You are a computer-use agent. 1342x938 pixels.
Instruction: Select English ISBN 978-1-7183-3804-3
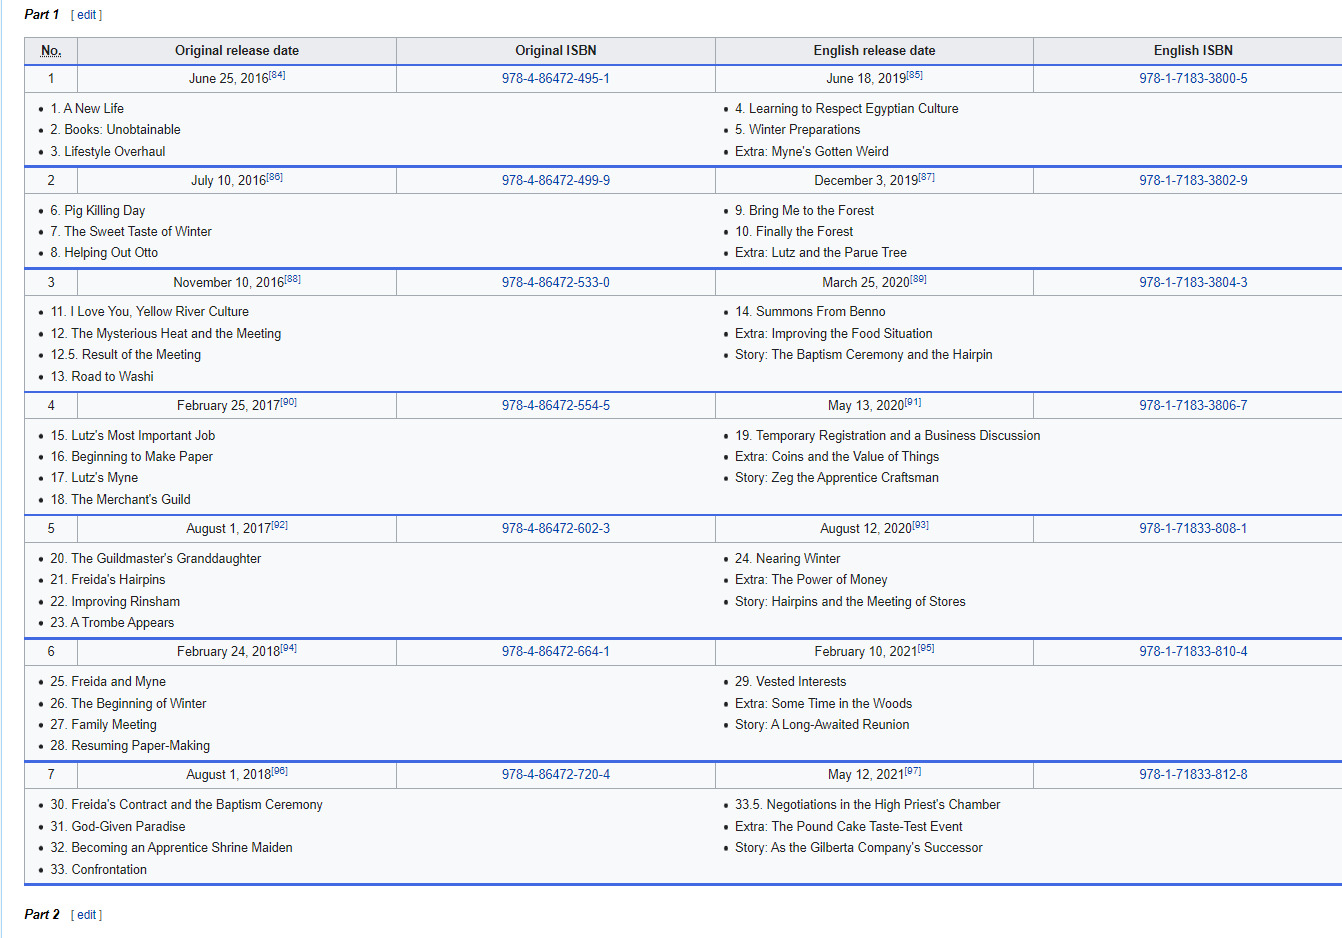1192,283
